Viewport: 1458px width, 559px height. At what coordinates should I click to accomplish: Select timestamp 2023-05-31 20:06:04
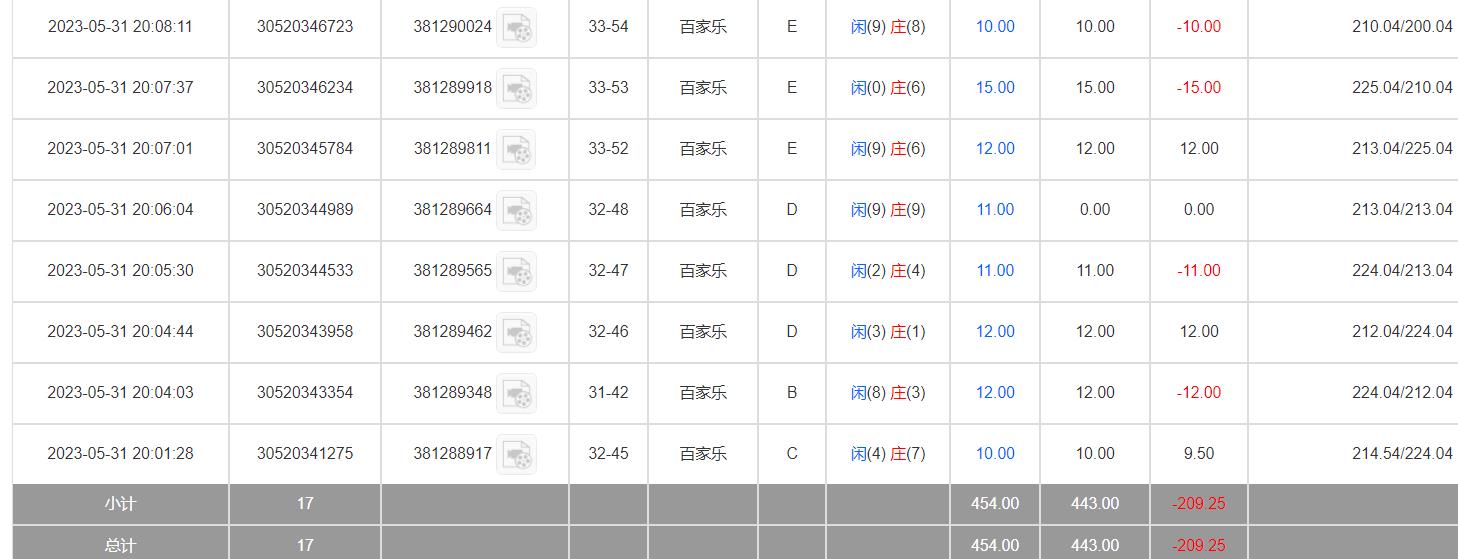click(120, 210)
